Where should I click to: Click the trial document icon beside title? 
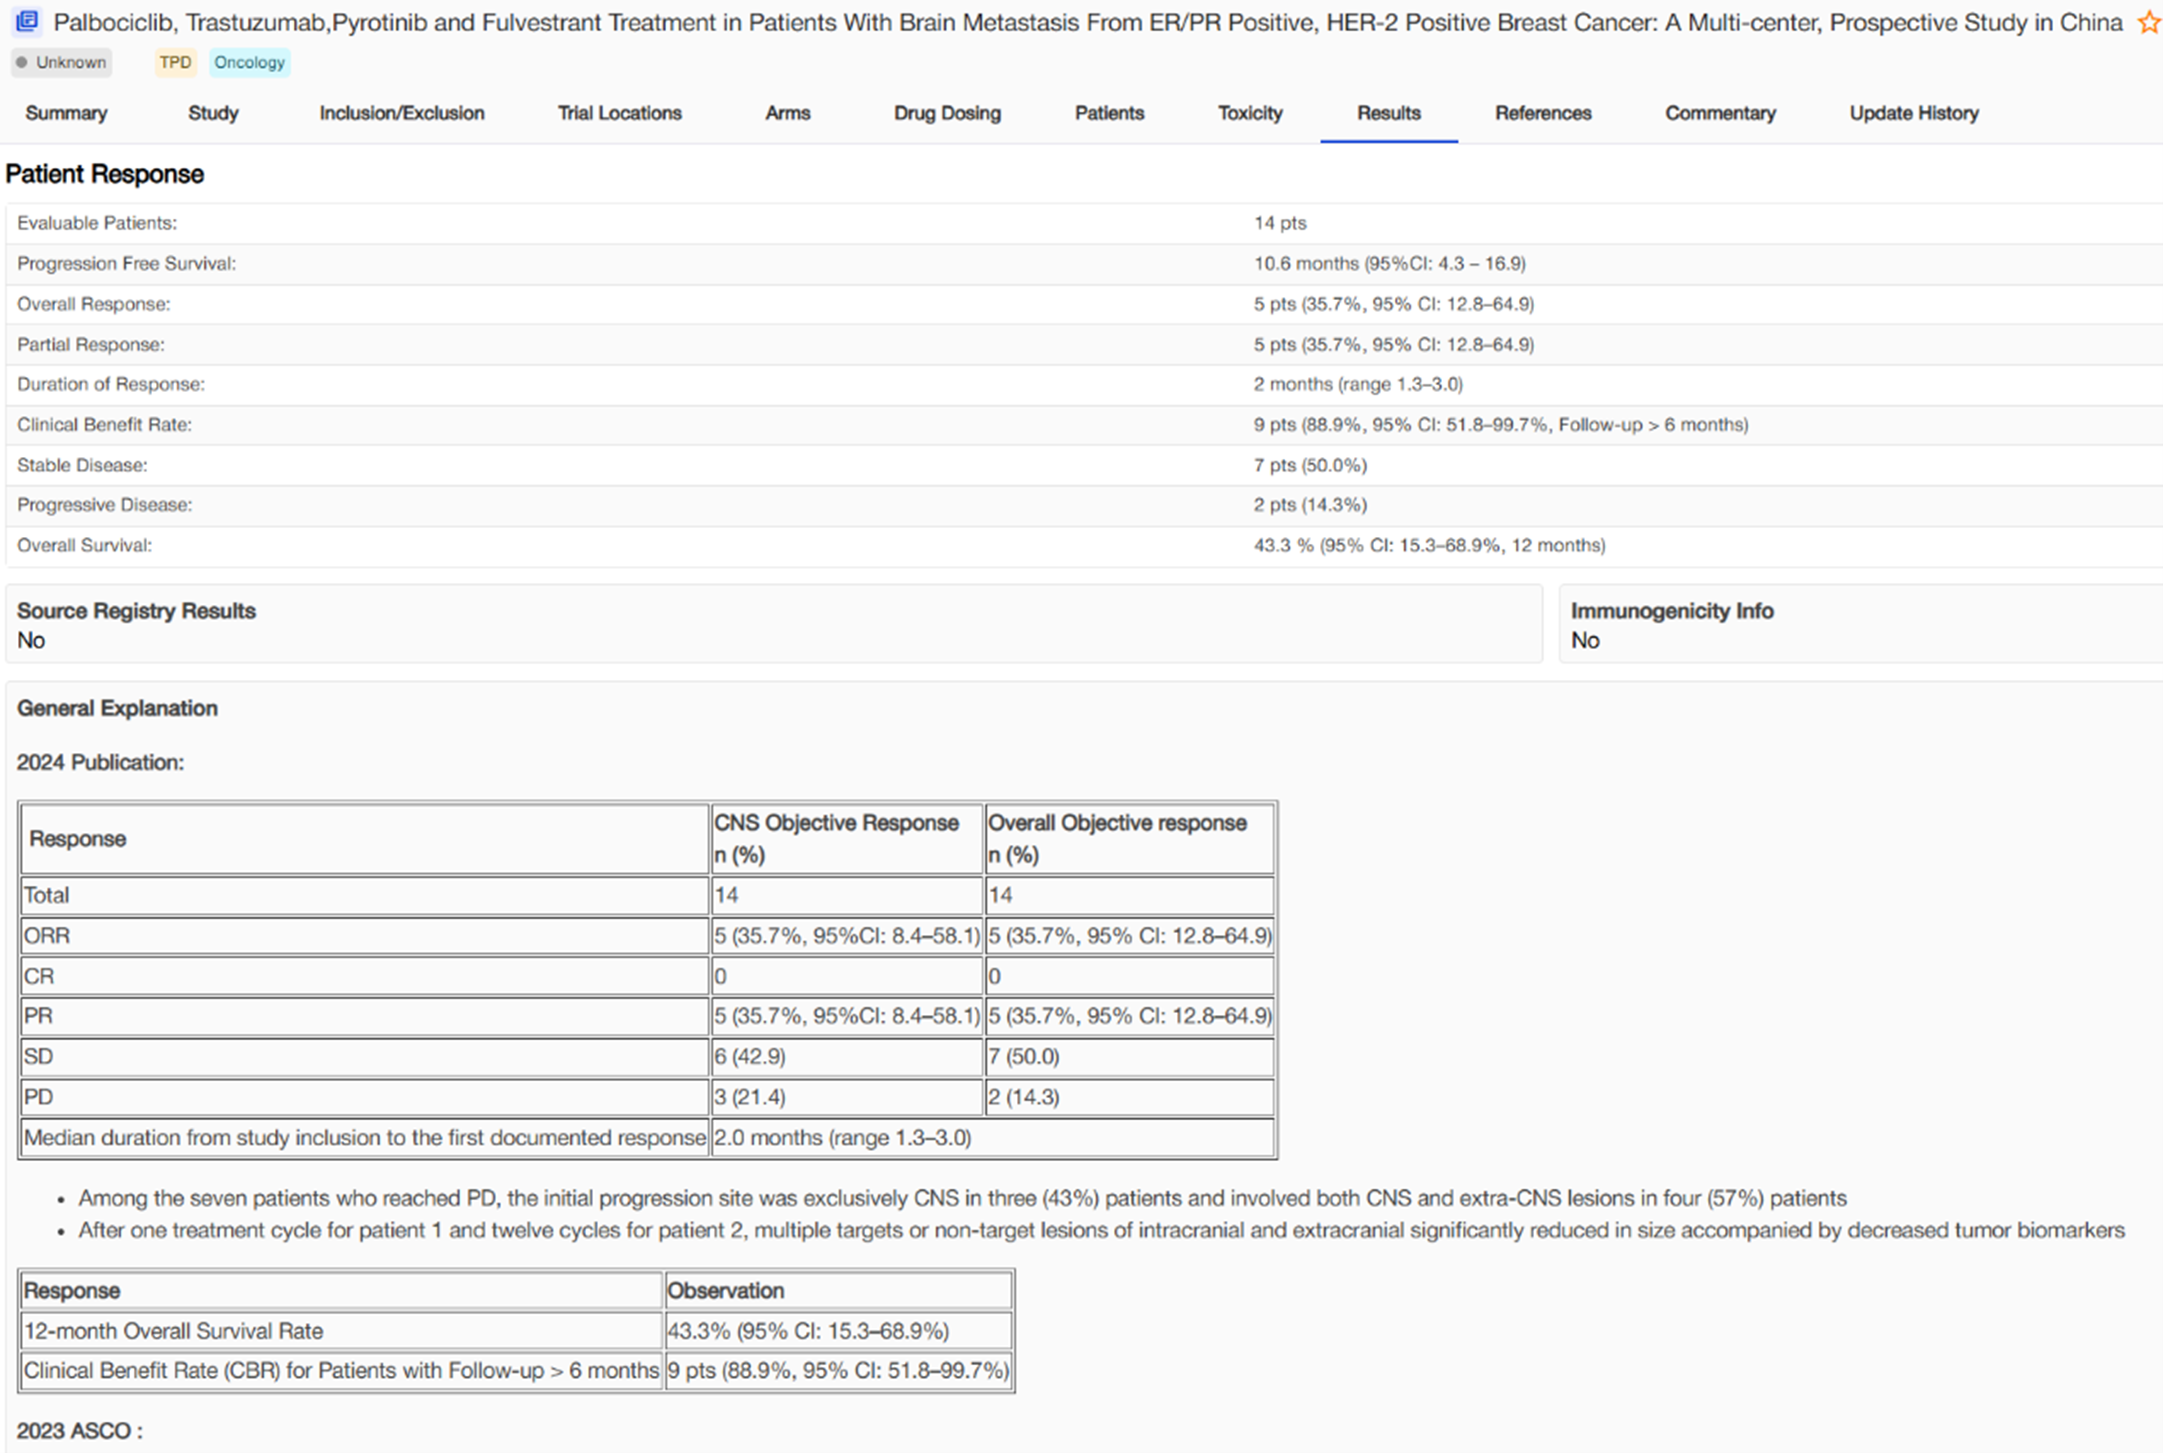pos(27,21)
